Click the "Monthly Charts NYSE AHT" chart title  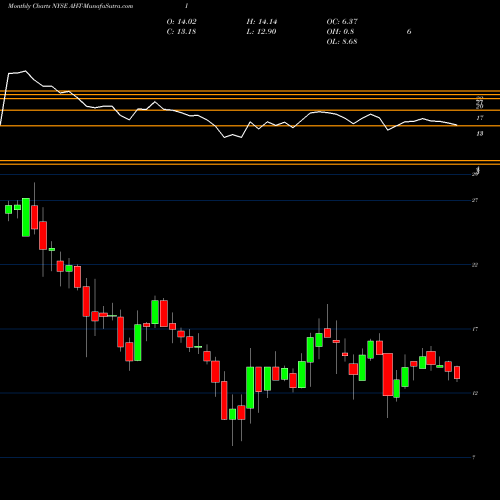click(x=70, y=6)
